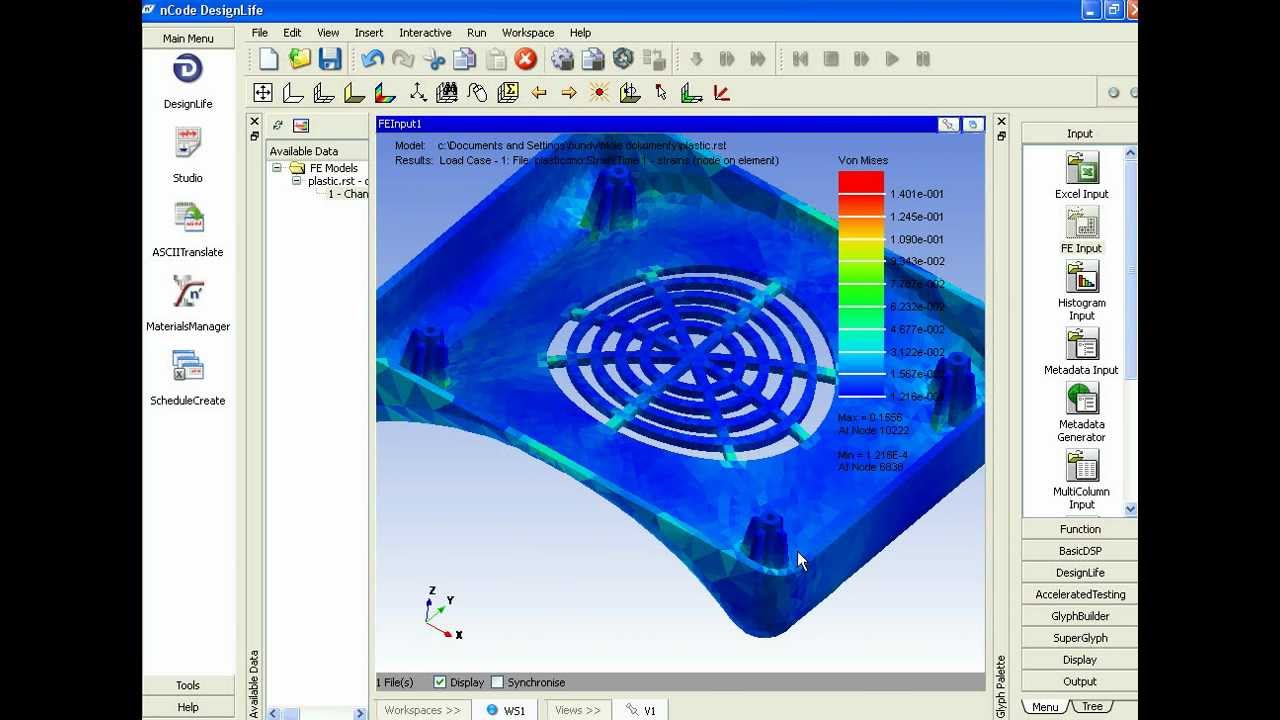1280x720 pixels.
Task: Click the red hotspot starburst icon
Action: 599,93
